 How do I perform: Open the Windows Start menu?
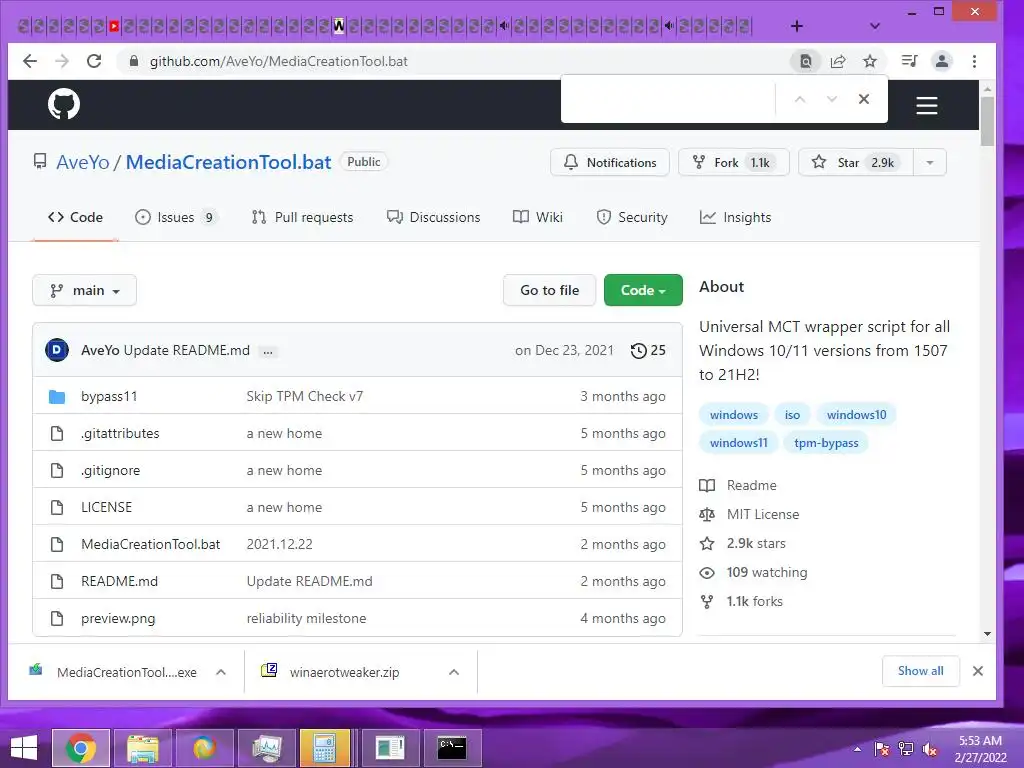pyautogui.click(x=24, y=748)
